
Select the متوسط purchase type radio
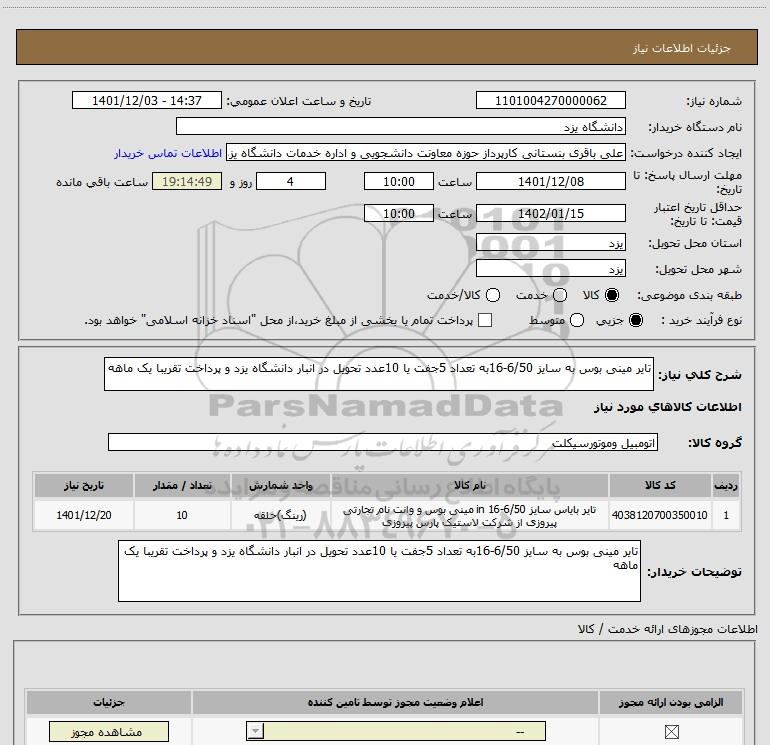(x=577, y=320)
